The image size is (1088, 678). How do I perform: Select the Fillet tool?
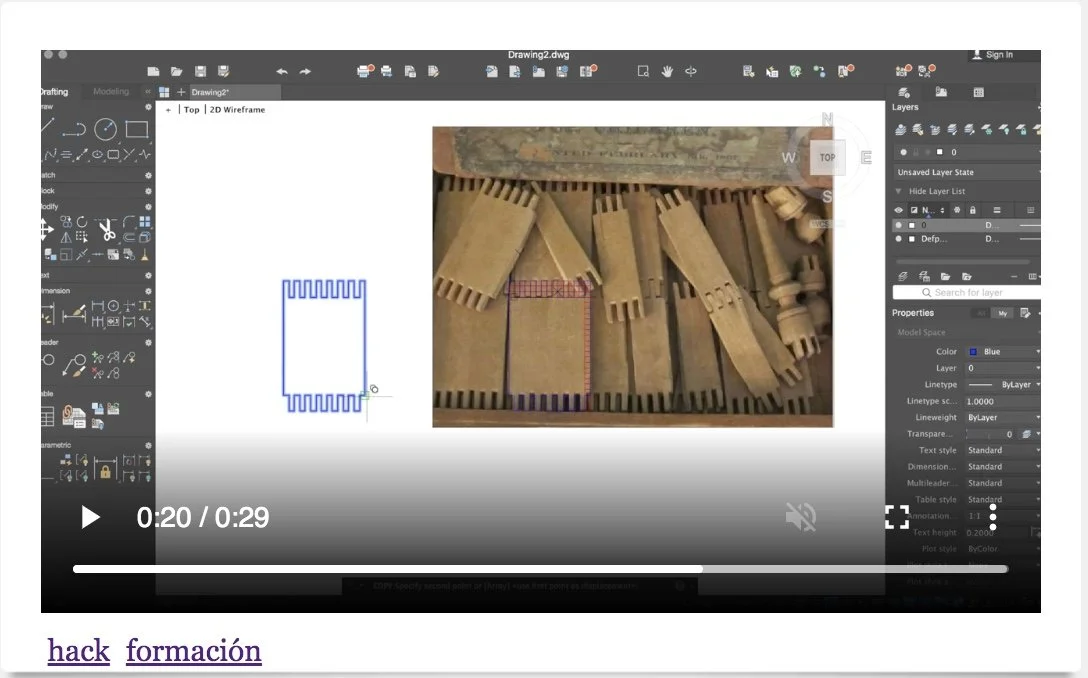[x=129, y=221]
